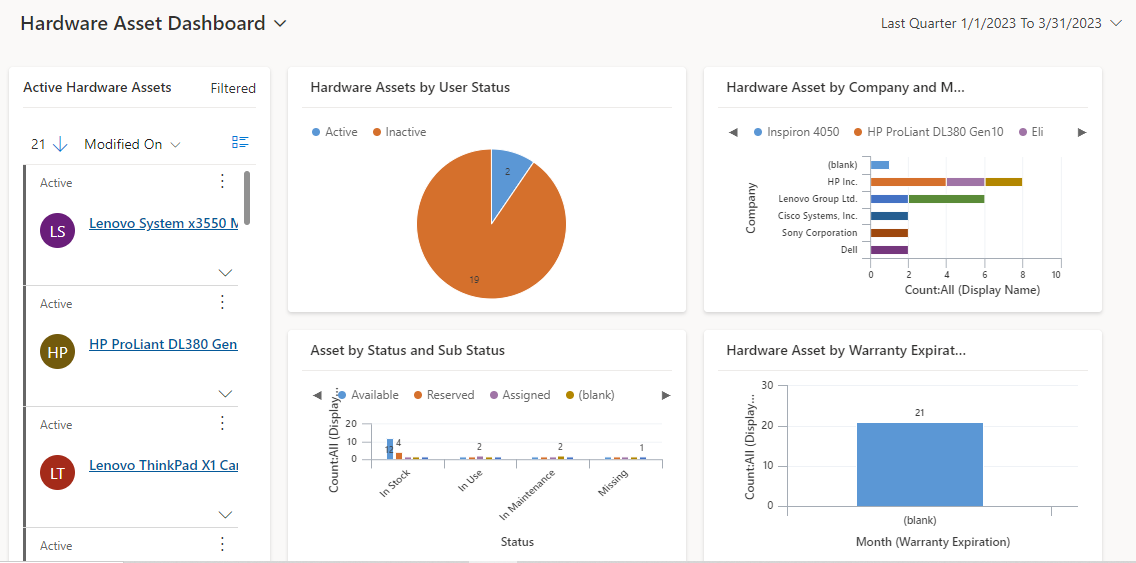Click the Filtered label in Active Hardware Assets
The height and width of the screenshot is (563, 1136).
(233, 88)
